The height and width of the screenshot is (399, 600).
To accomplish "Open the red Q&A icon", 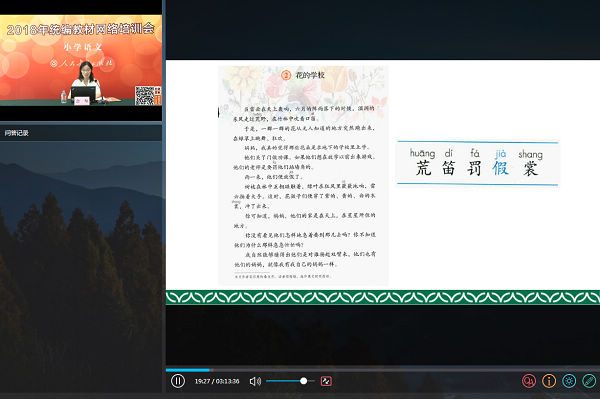I will pyautogui.click(x=529, y=381).
